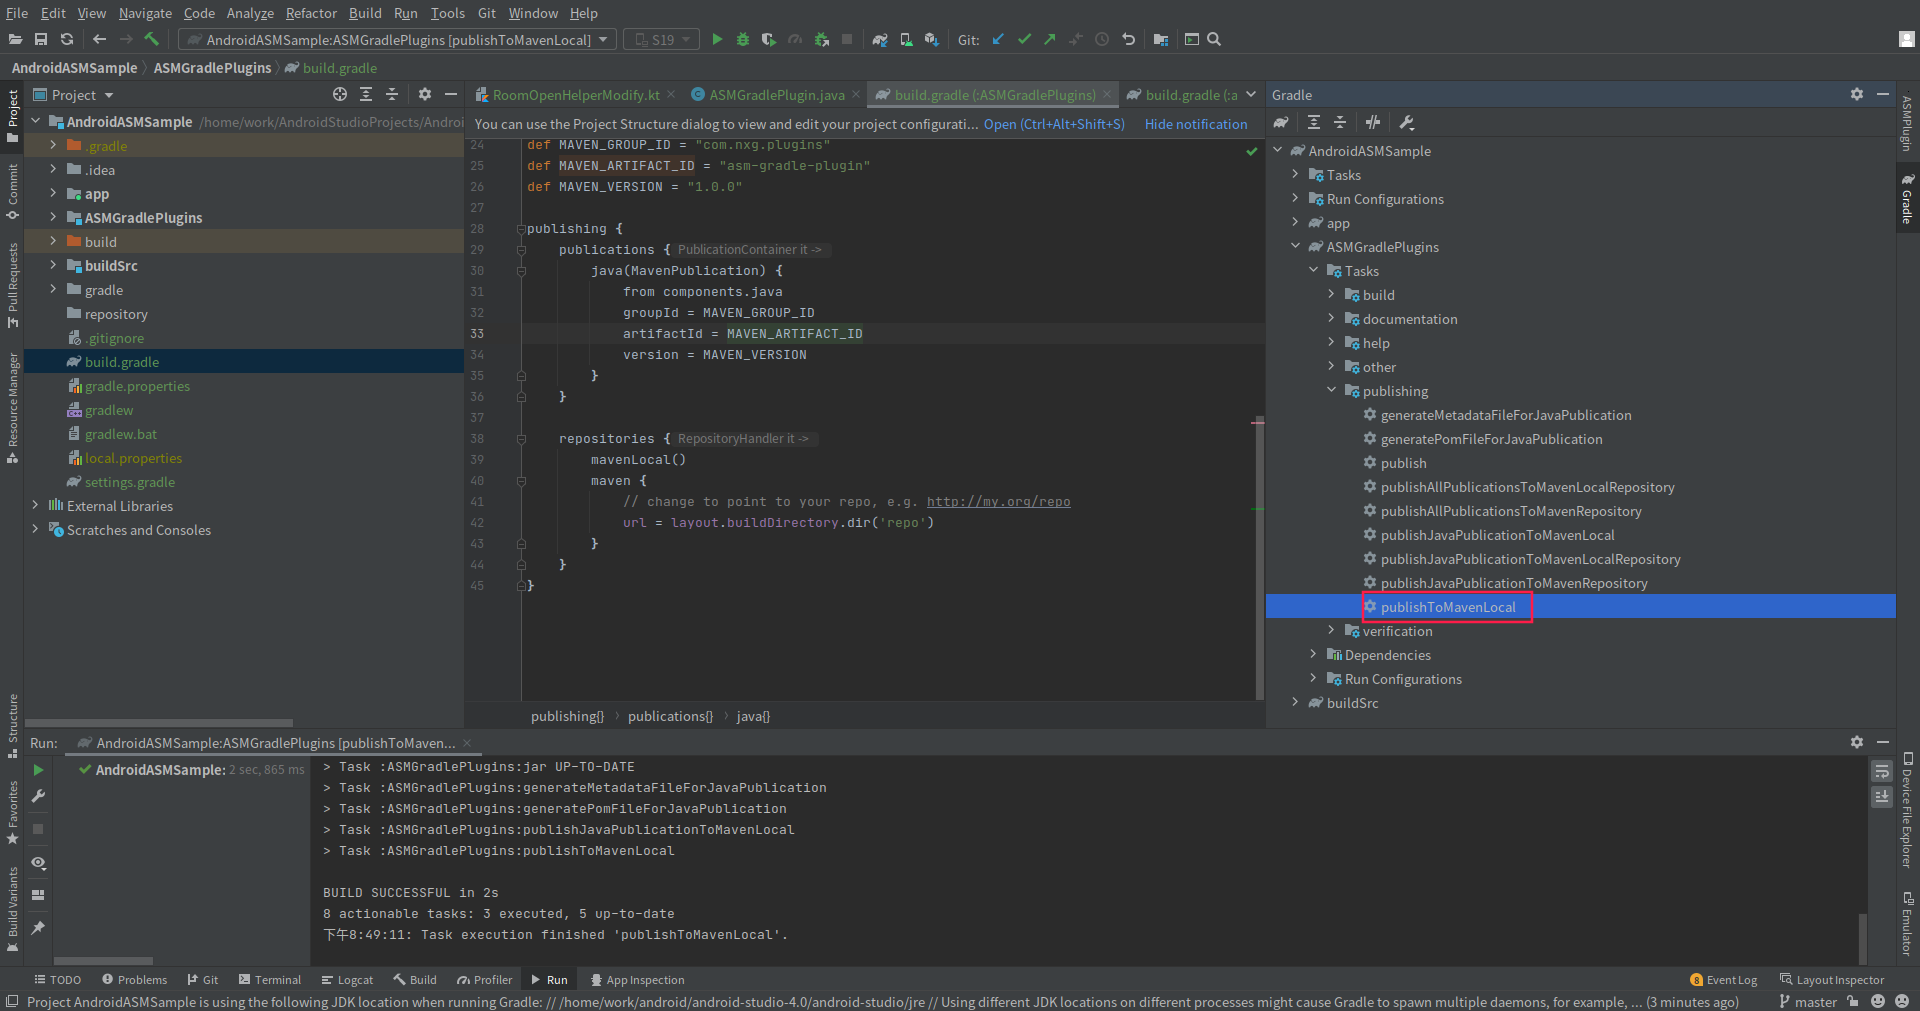
Task: Open the Refactor menu
Action: (x=311, y=13)
